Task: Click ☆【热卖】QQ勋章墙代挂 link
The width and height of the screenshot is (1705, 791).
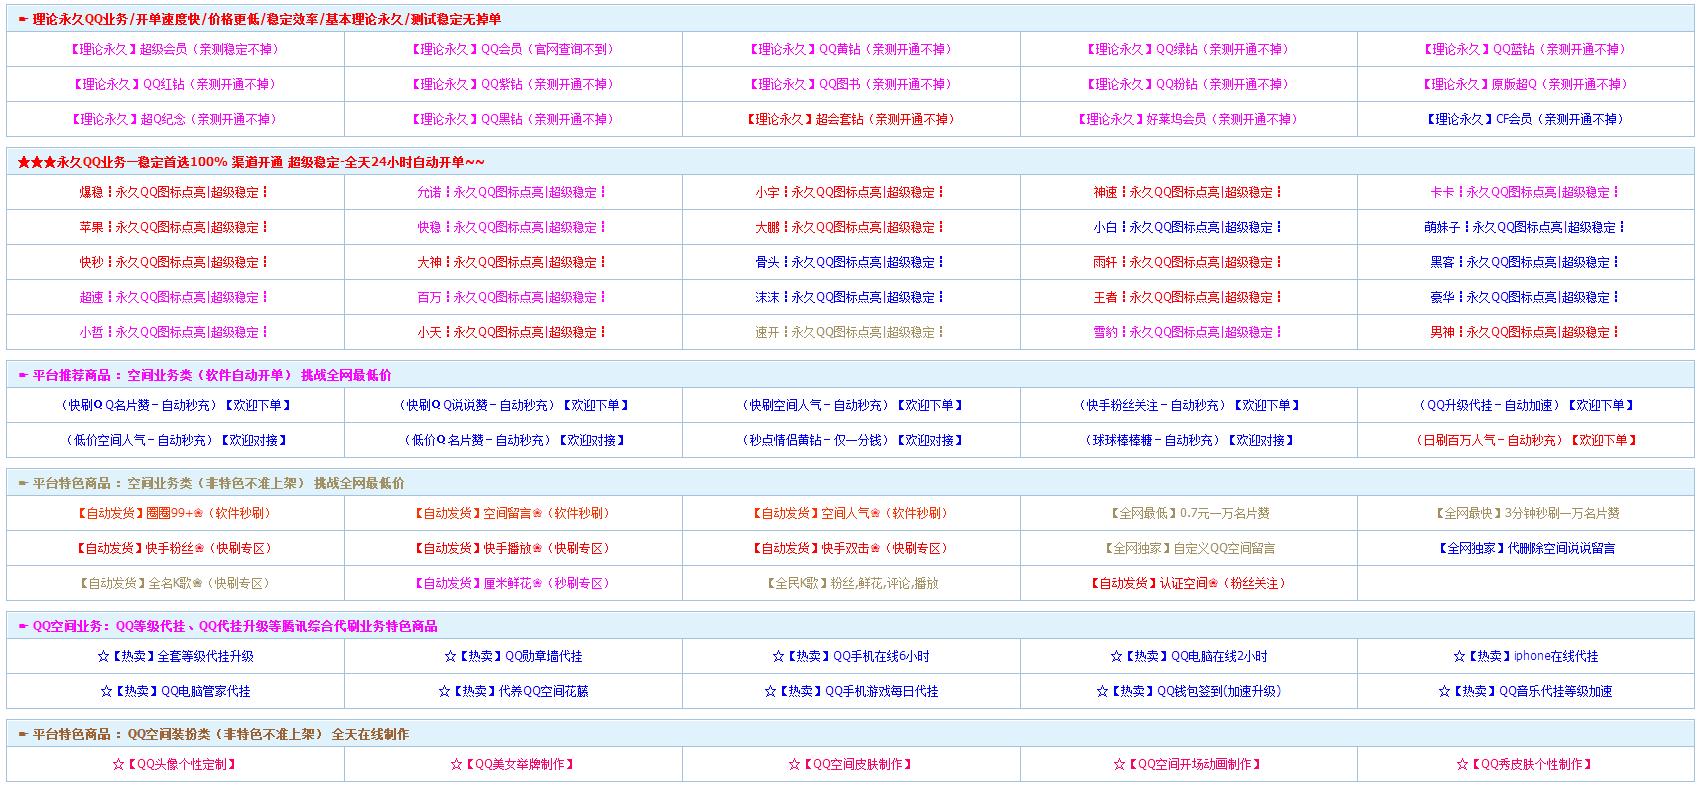Action: point(513,656)
